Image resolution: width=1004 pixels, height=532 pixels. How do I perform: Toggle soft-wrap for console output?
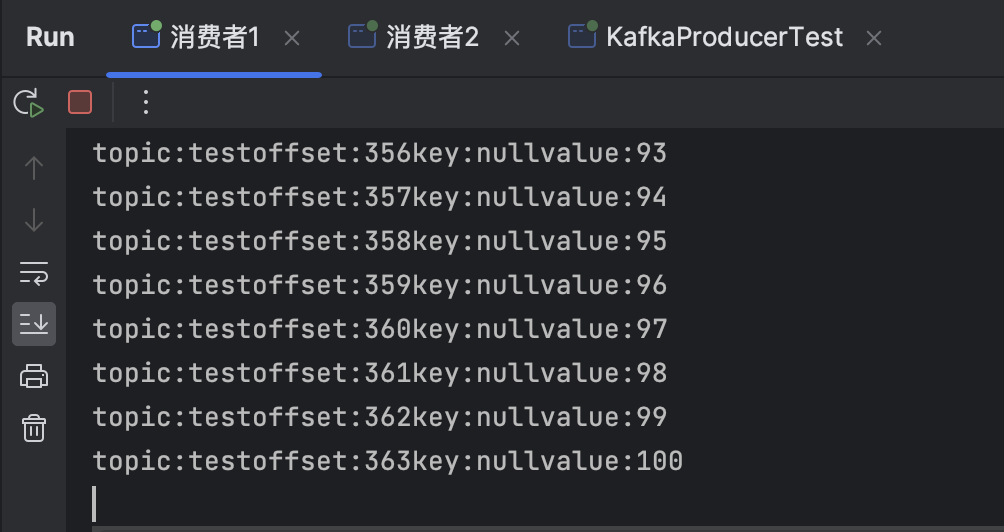pos(34,272)
